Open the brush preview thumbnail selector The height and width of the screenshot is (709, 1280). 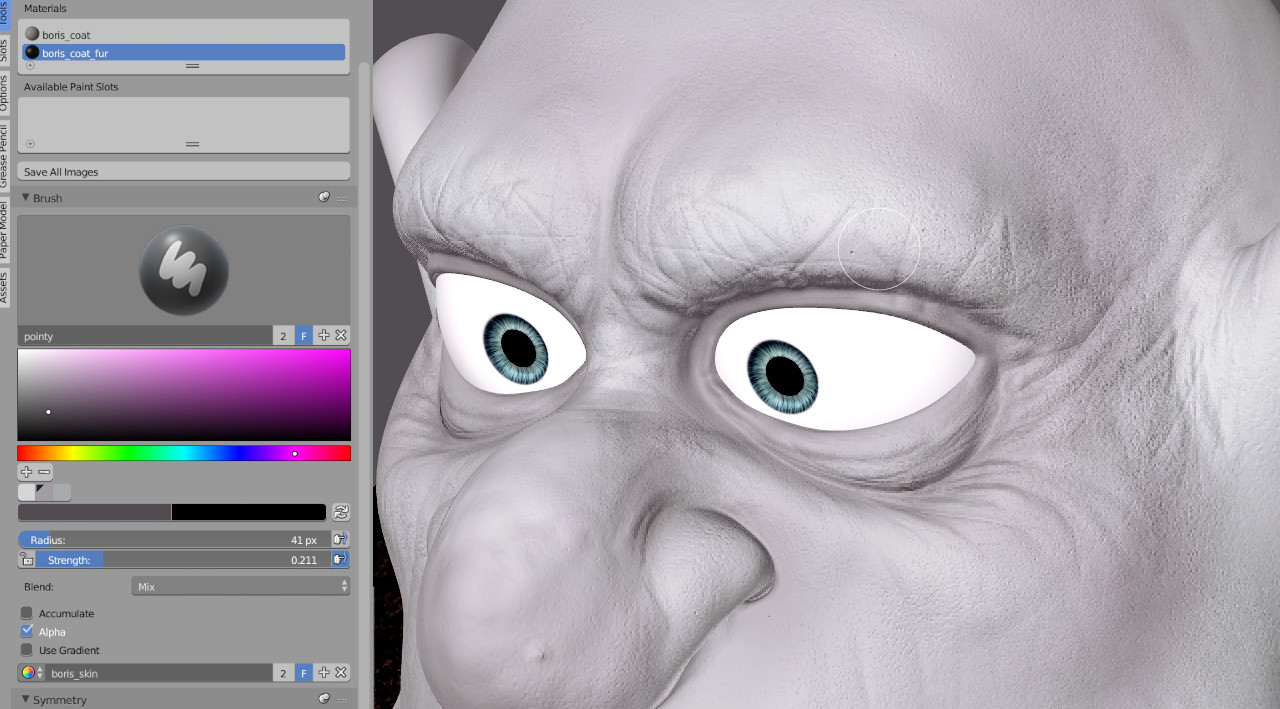point(184,270)
